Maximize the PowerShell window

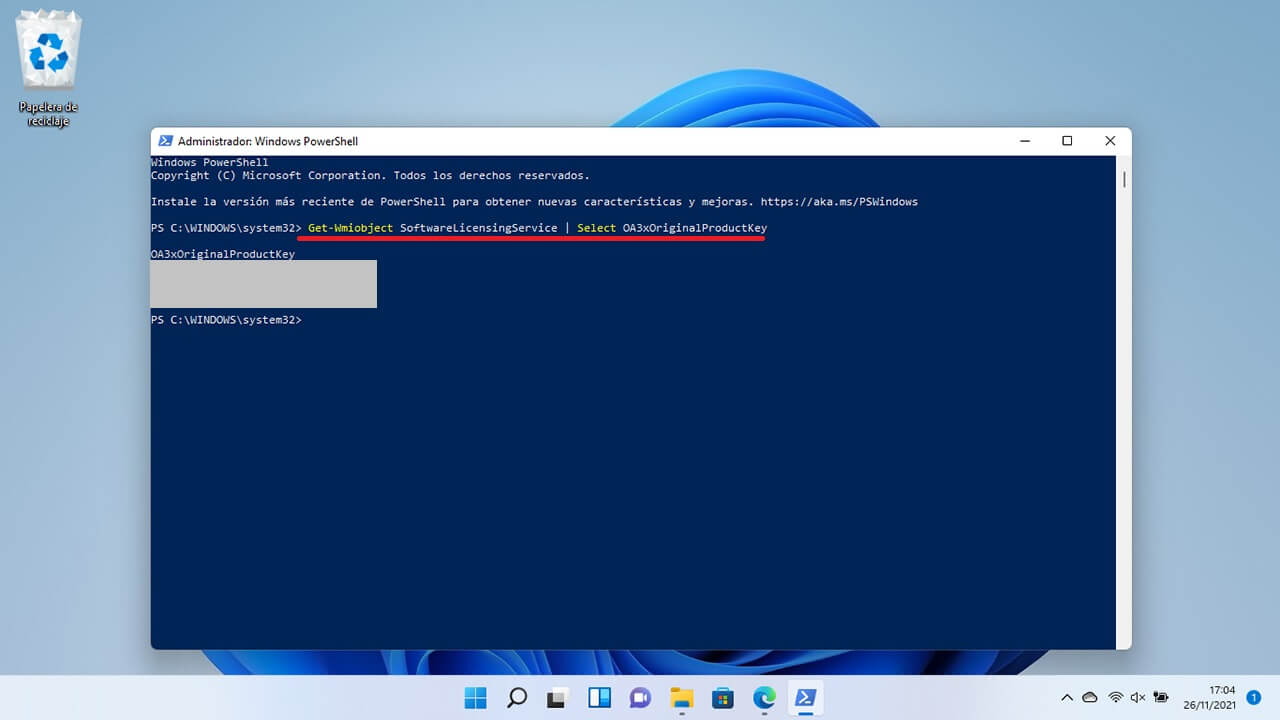pos(1067,141)
